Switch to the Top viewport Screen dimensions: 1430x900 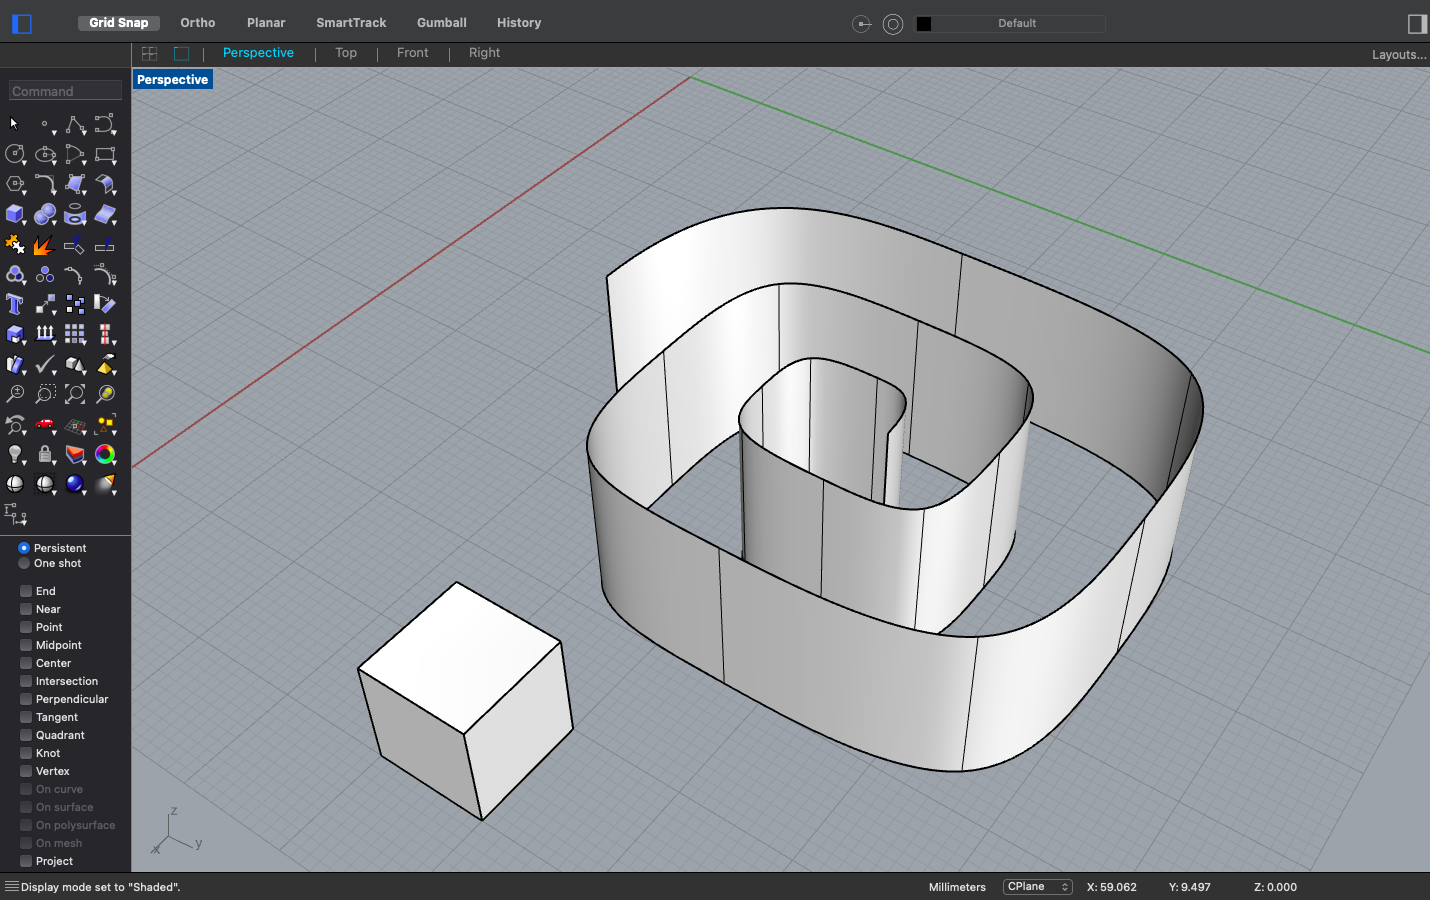(x=345, y=53)
